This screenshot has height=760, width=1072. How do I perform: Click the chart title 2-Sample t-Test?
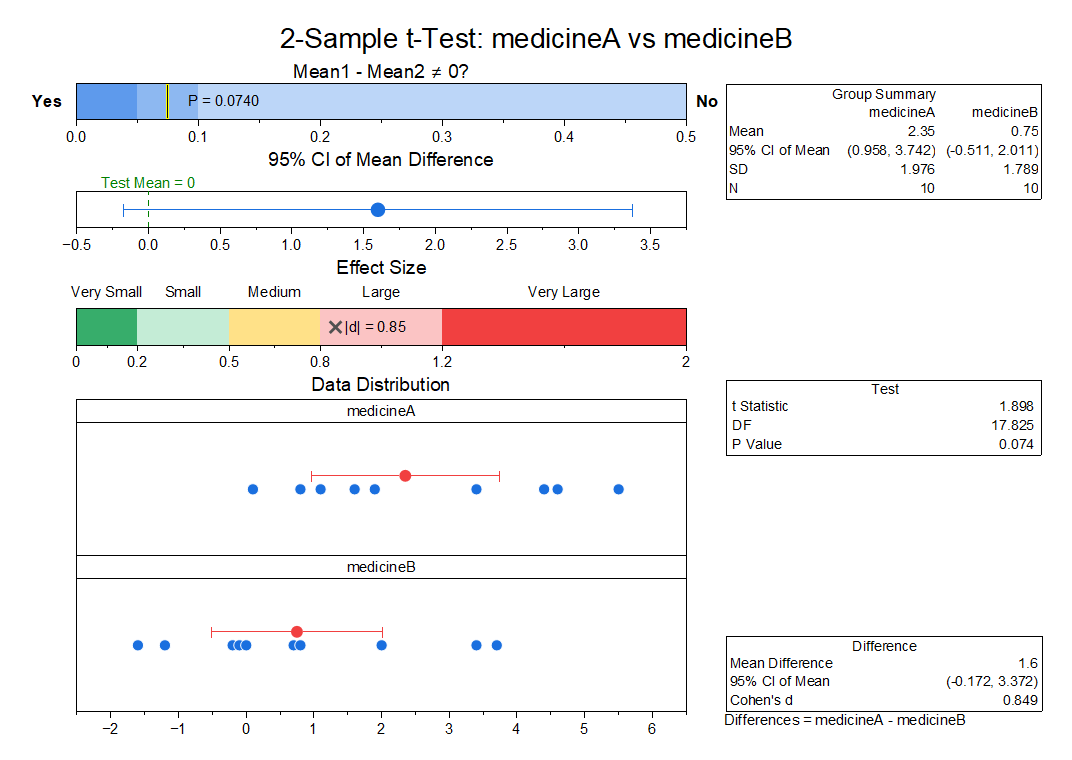(536, 39)
